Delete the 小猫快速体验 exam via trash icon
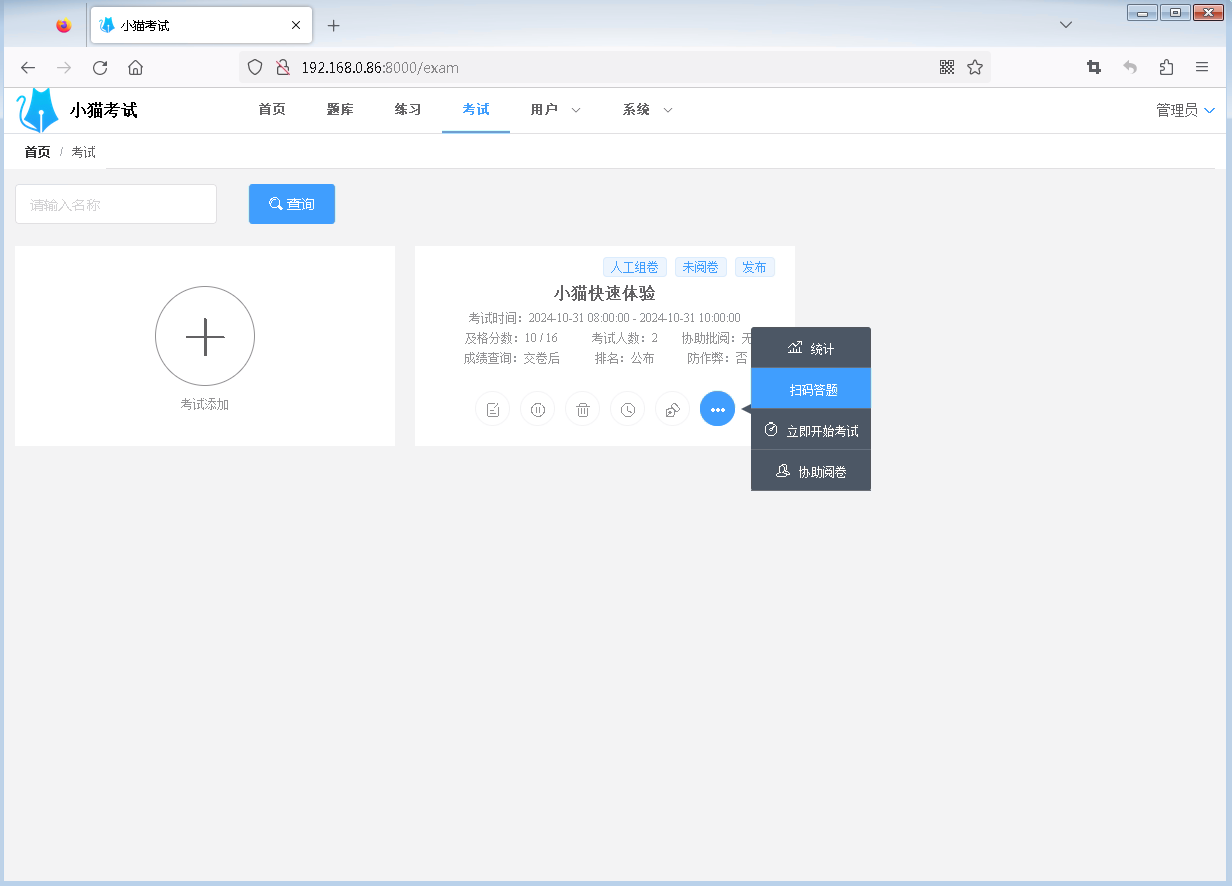 click(582, 409)
